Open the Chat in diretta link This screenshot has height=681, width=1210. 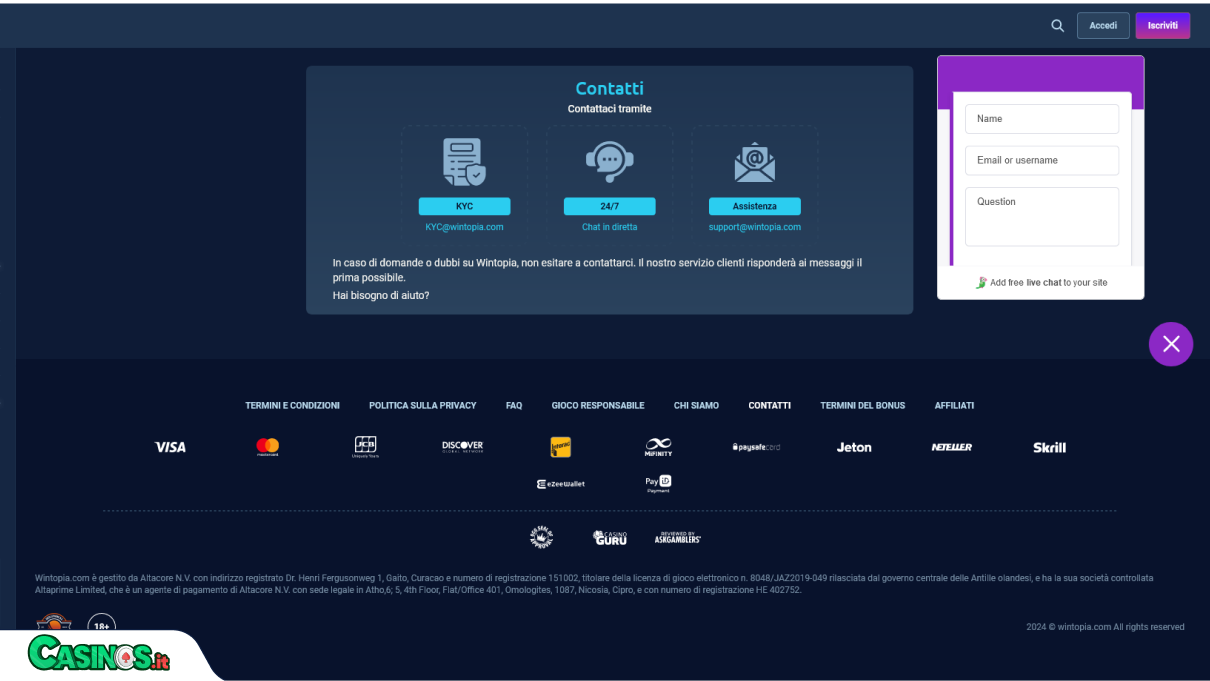[609, 227]
